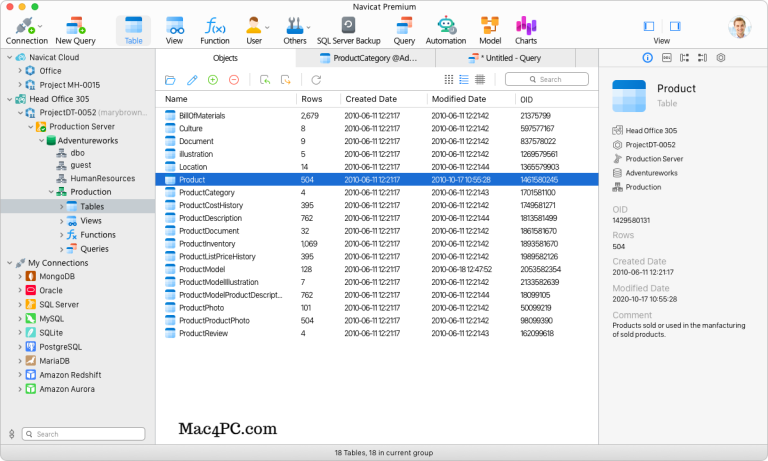Click the sidebar Search field
Screen dimensions: 768x461
(x=83, y=434)
